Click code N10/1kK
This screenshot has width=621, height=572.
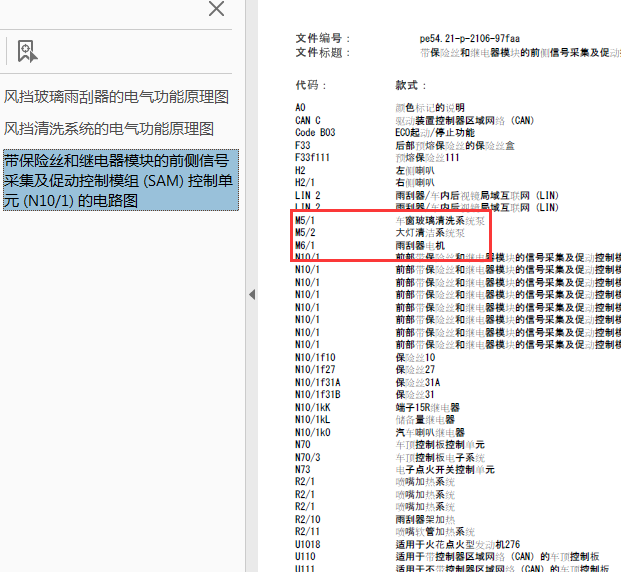313,407
